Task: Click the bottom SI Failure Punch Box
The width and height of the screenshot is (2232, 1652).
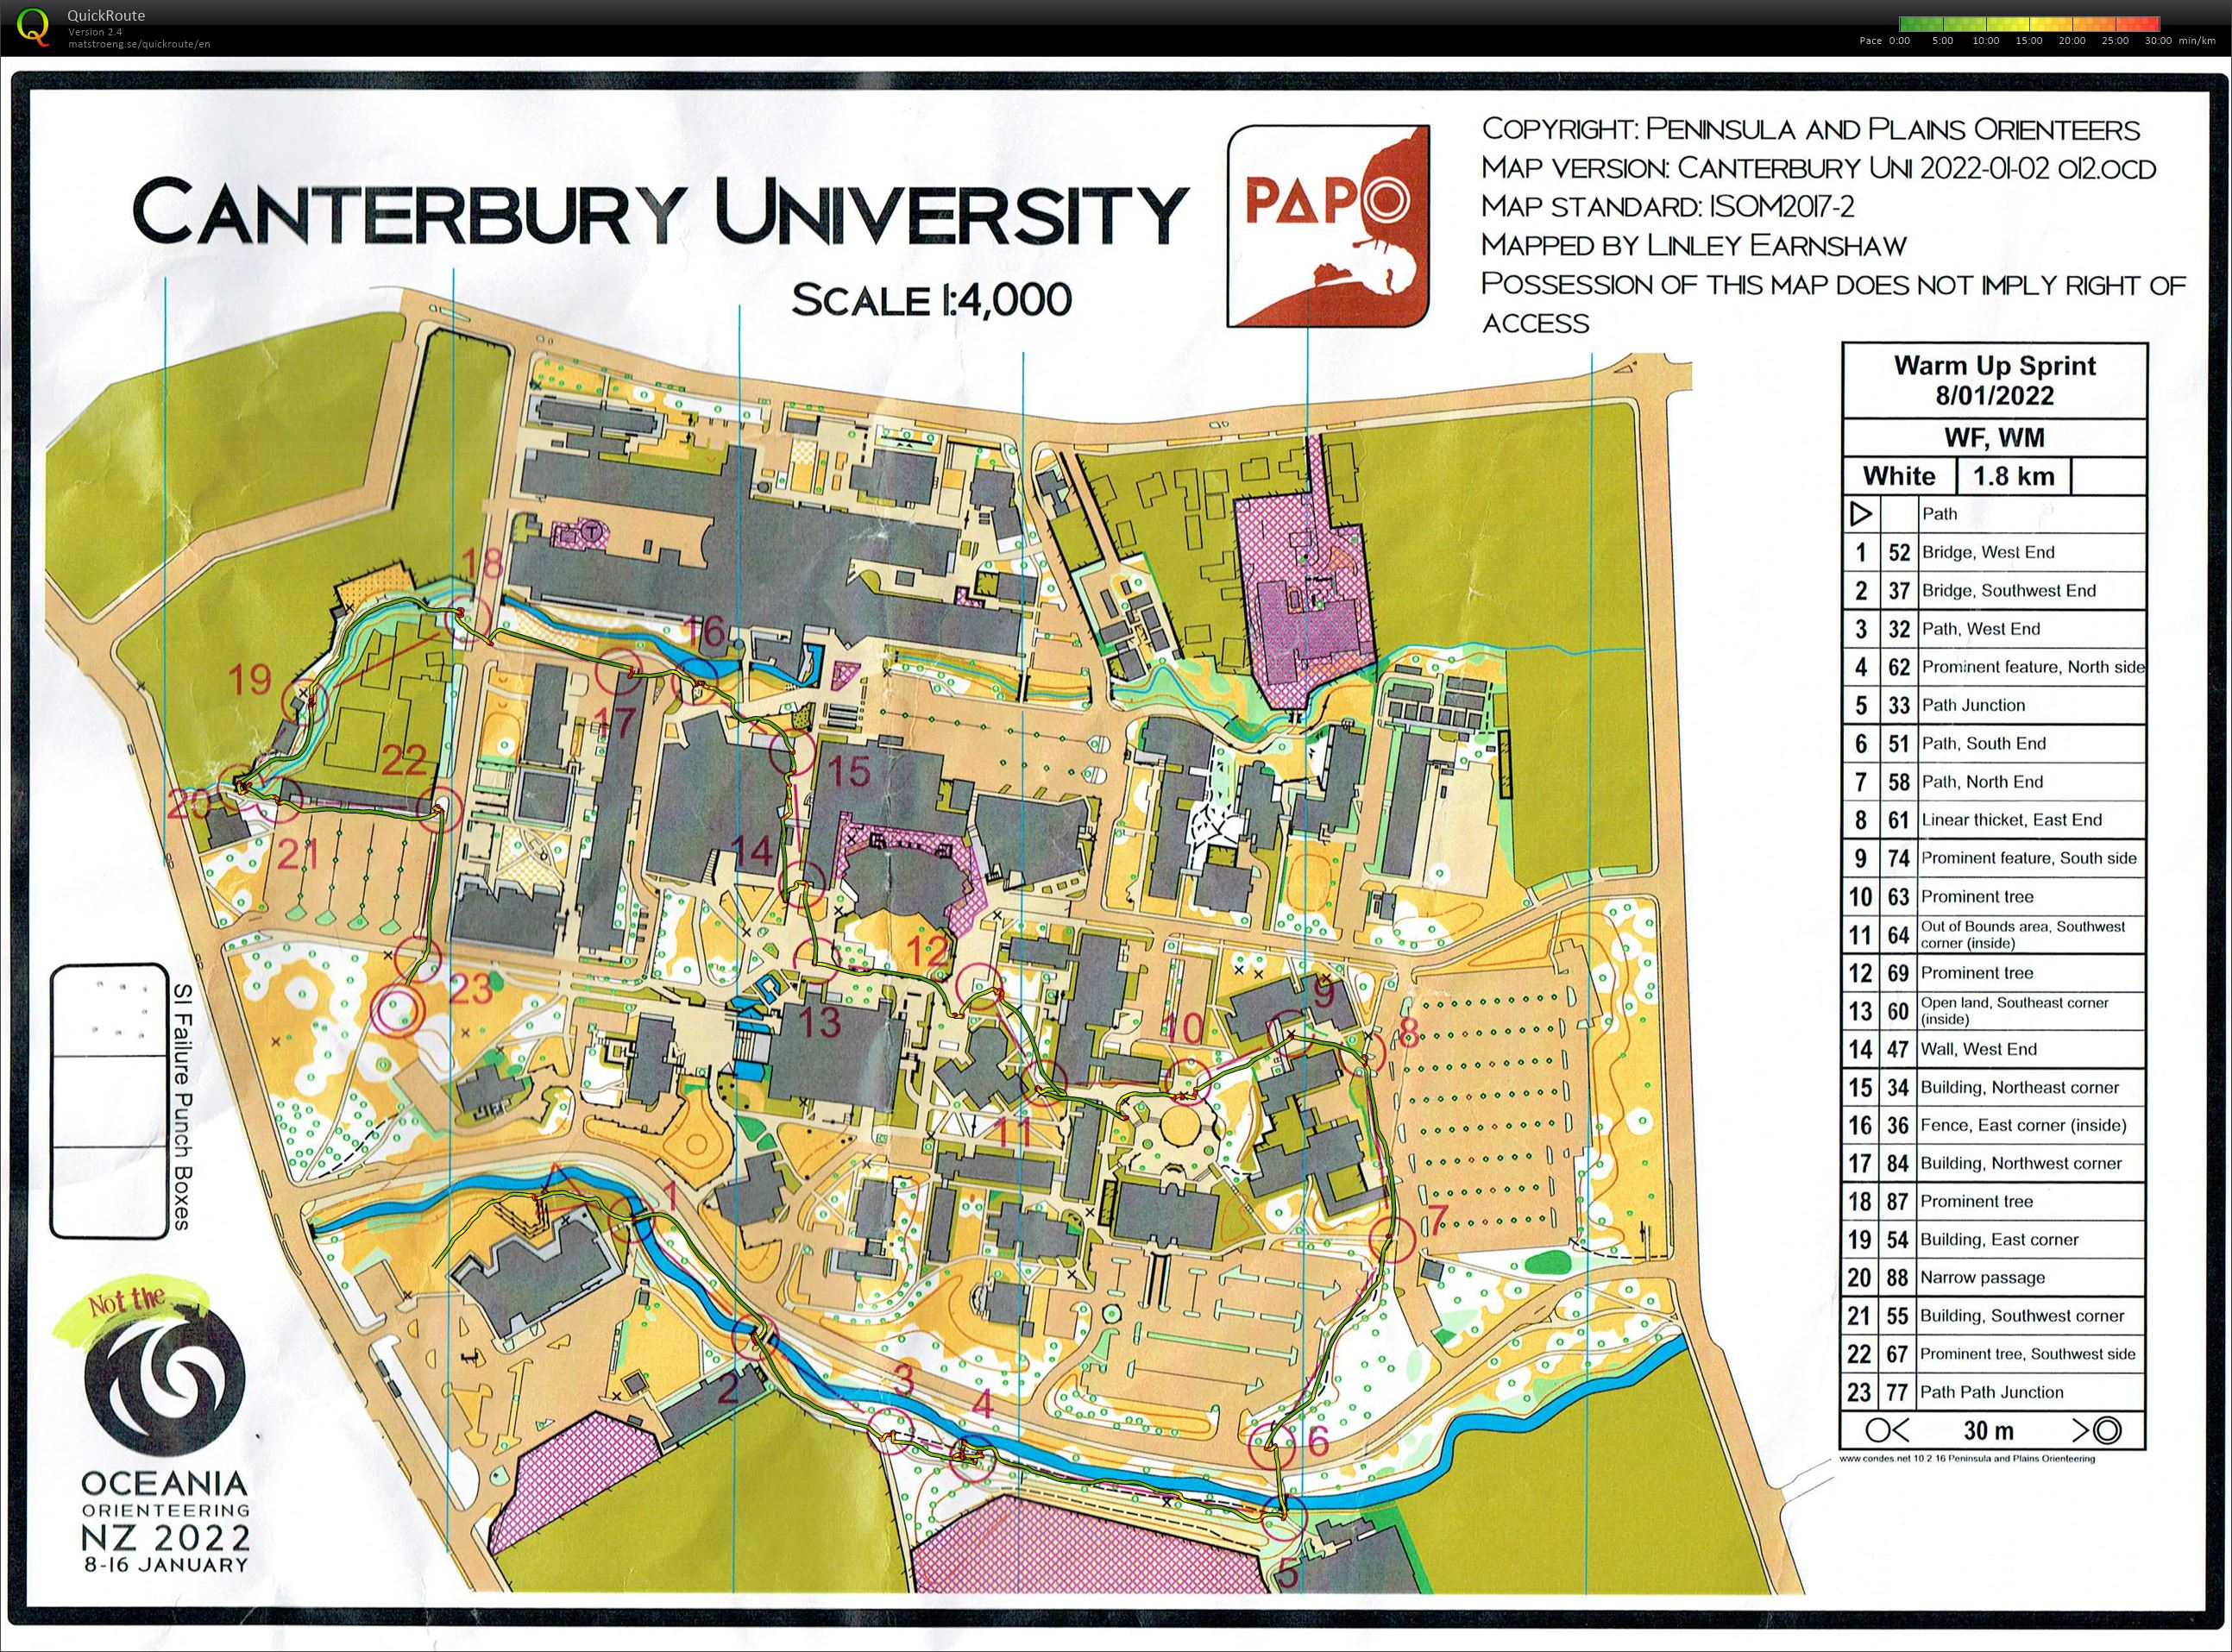Action: (x=109, y=1192)
